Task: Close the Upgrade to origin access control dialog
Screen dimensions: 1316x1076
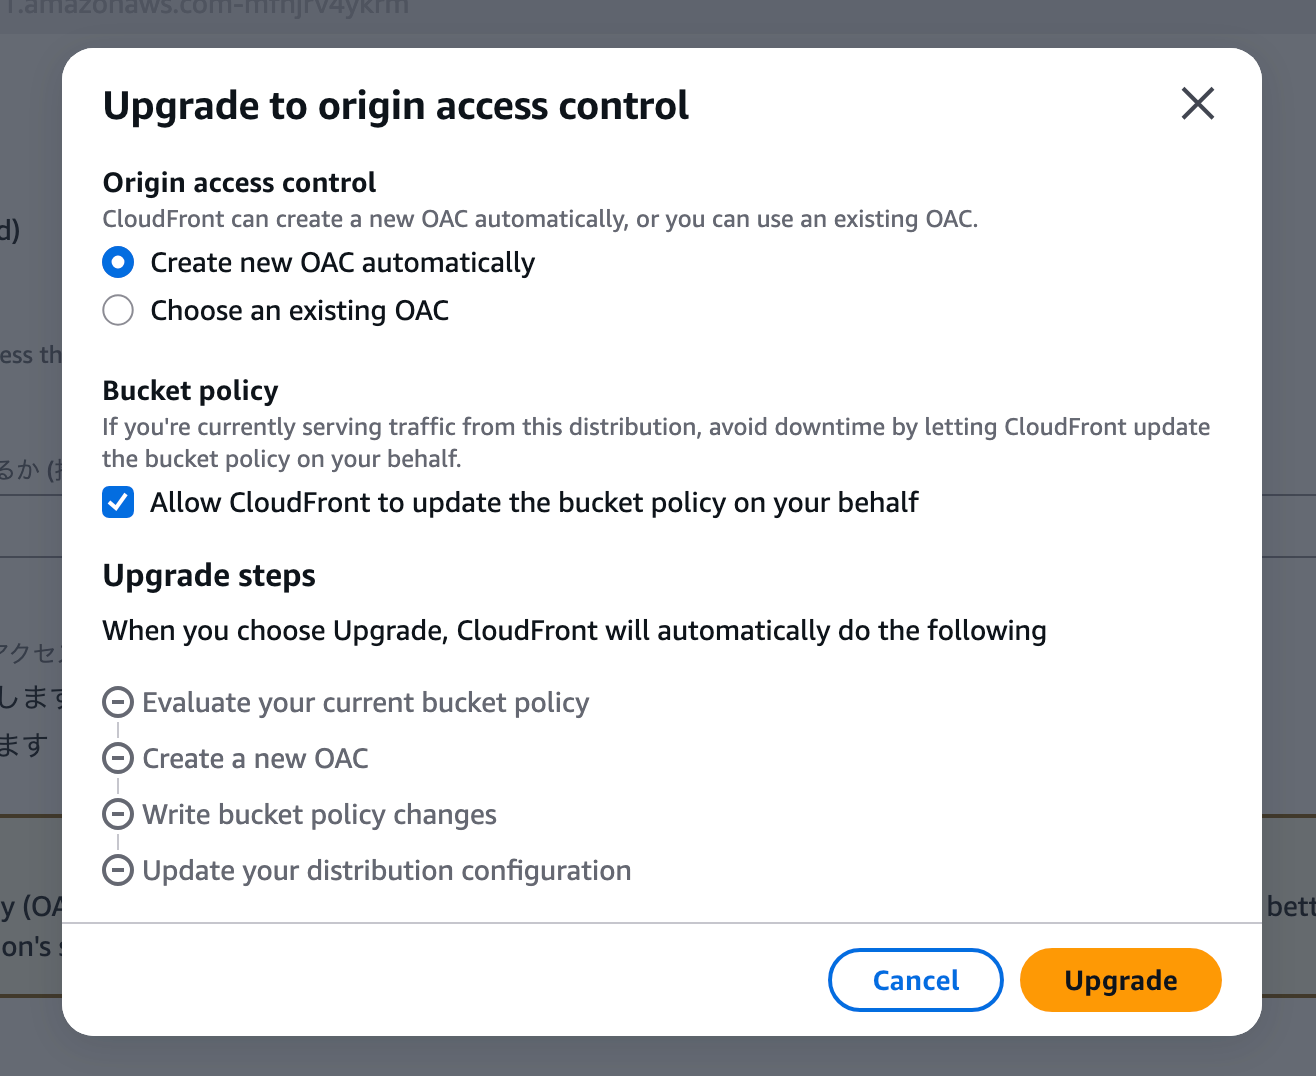Action: pyautogui.click(x=1197, y=103)
